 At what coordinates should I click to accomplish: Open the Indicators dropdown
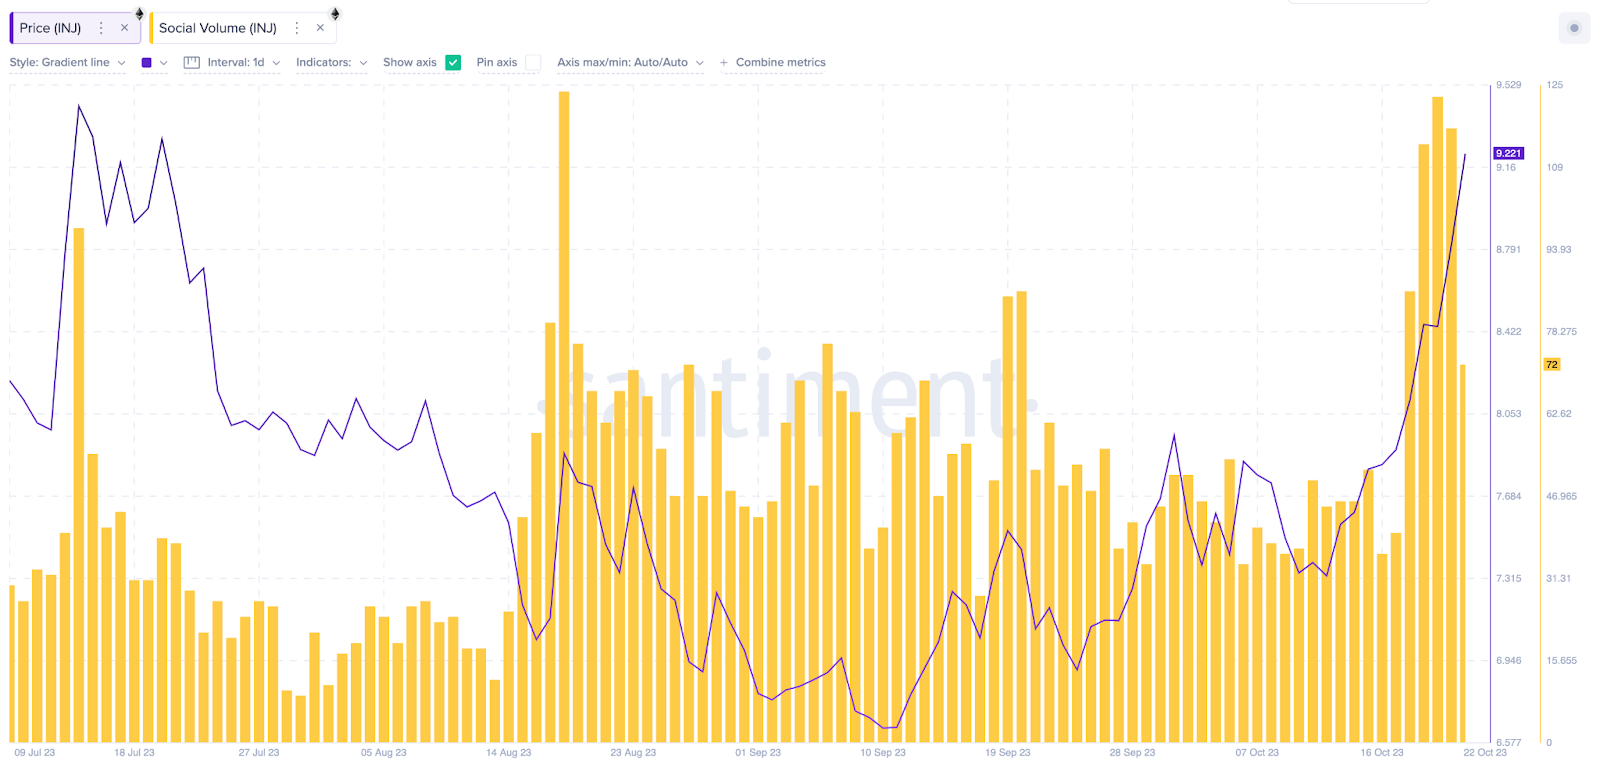(332, 62)
